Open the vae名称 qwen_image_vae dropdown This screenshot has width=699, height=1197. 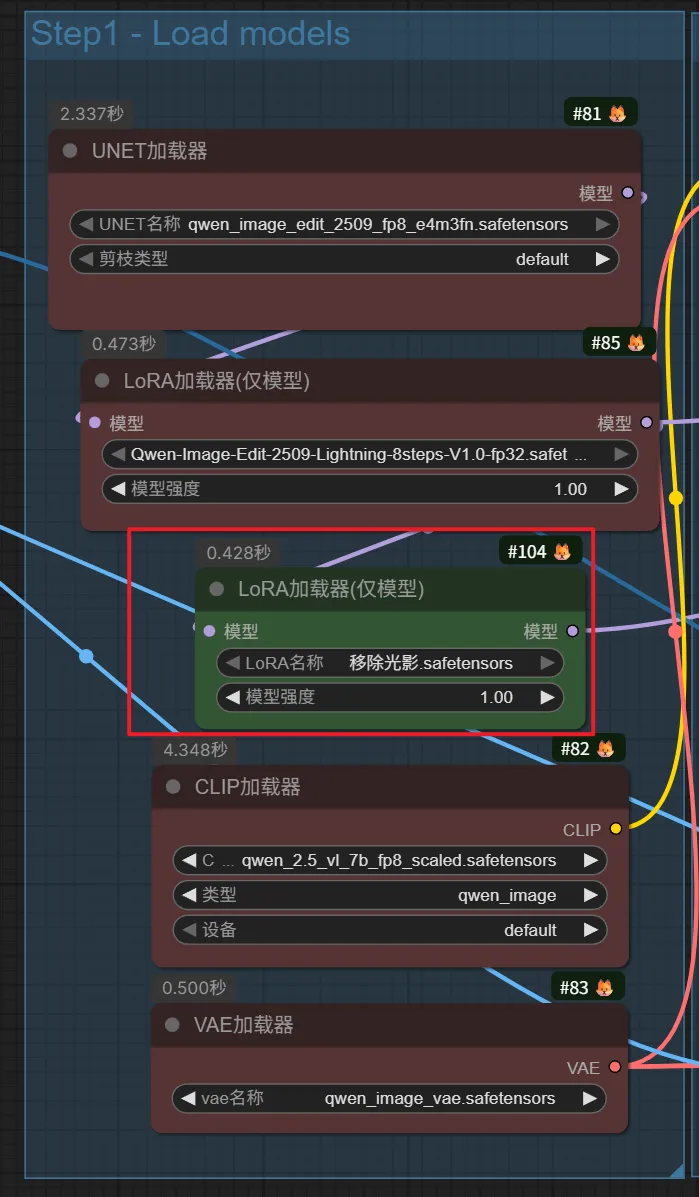click(x=389, y=1099)
